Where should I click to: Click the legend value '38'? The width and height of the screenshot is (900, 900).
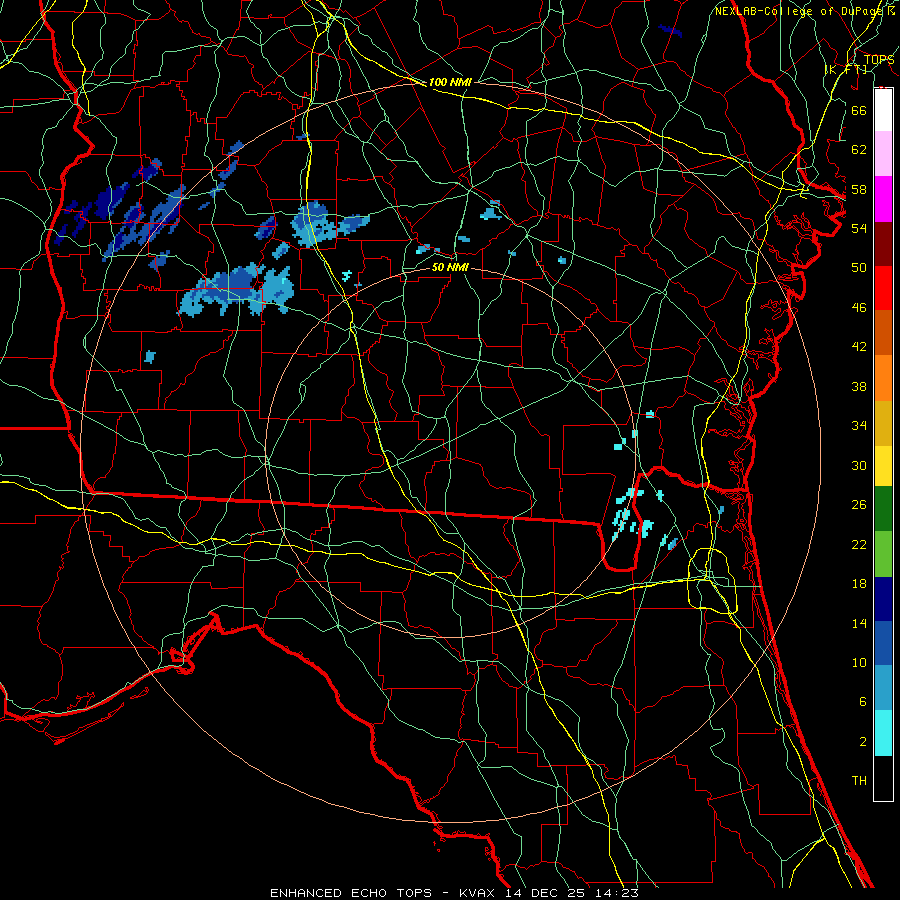(859, 386)
